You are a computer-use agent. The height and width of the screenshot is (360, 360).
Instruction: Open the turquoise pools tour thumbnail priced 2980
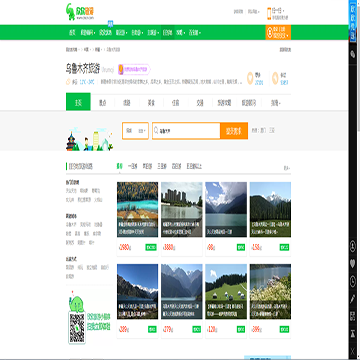point(137,209)
